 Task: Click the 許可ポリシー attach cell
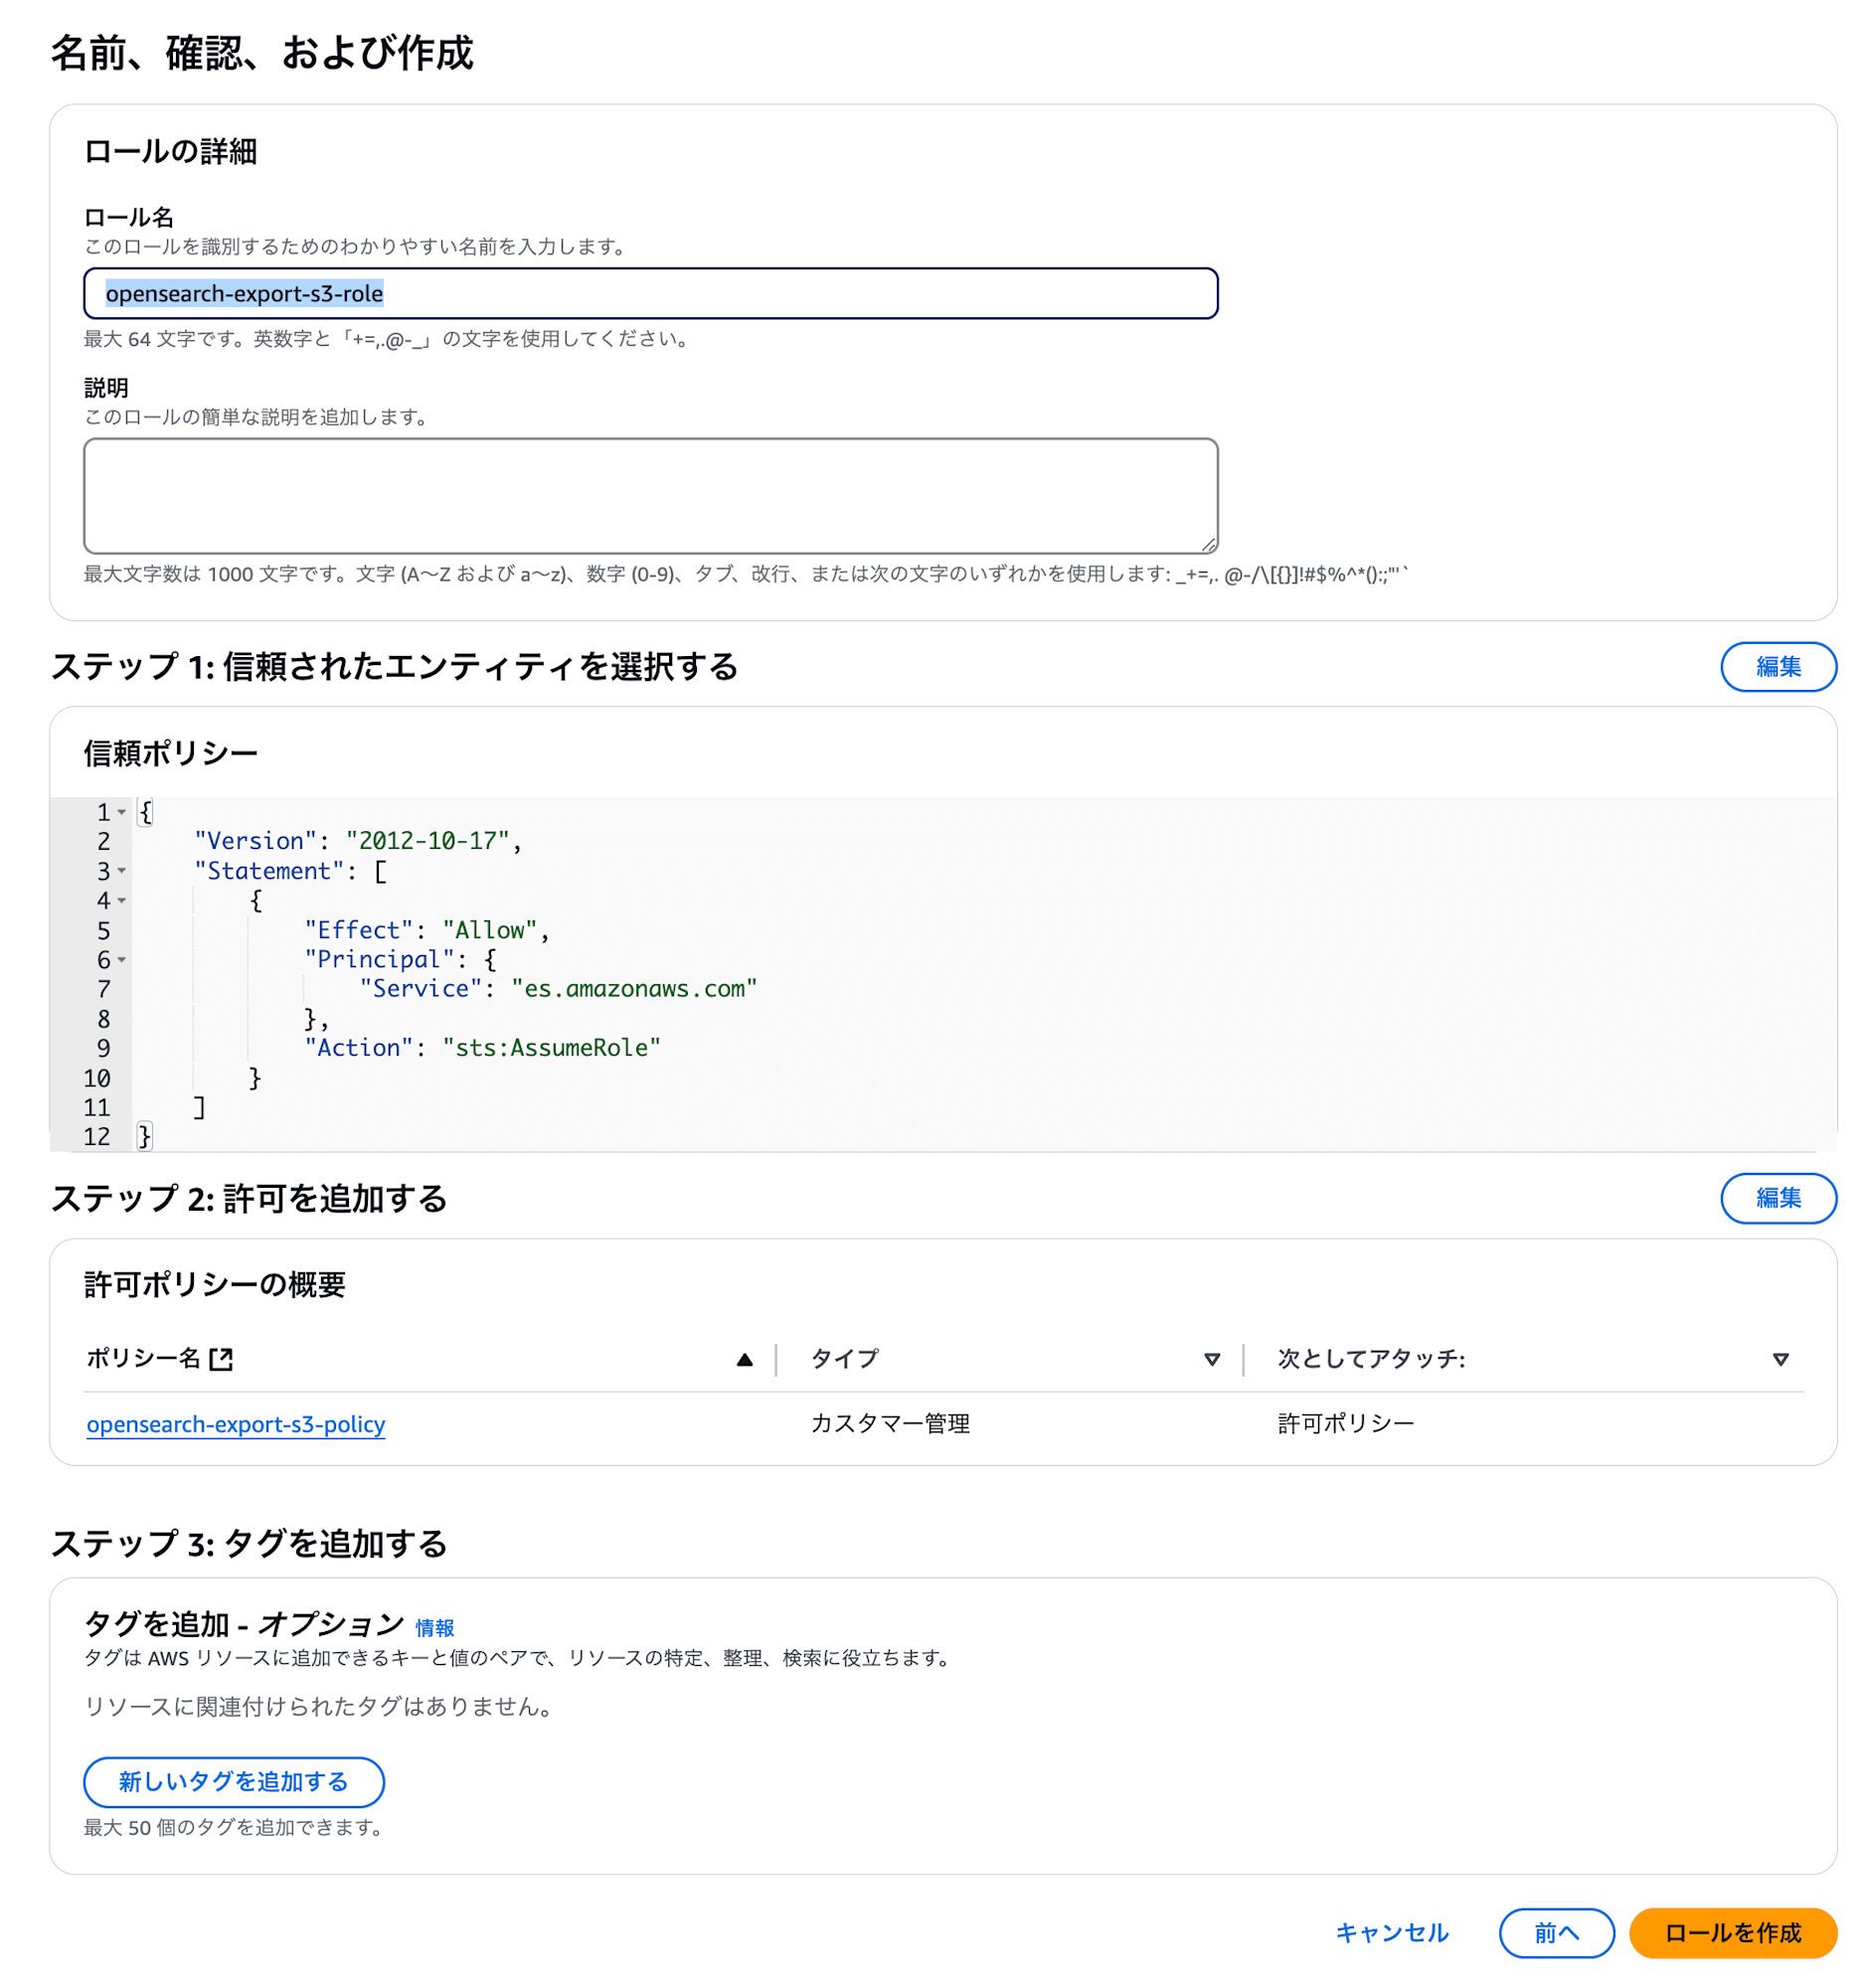click(1345, 1423)
